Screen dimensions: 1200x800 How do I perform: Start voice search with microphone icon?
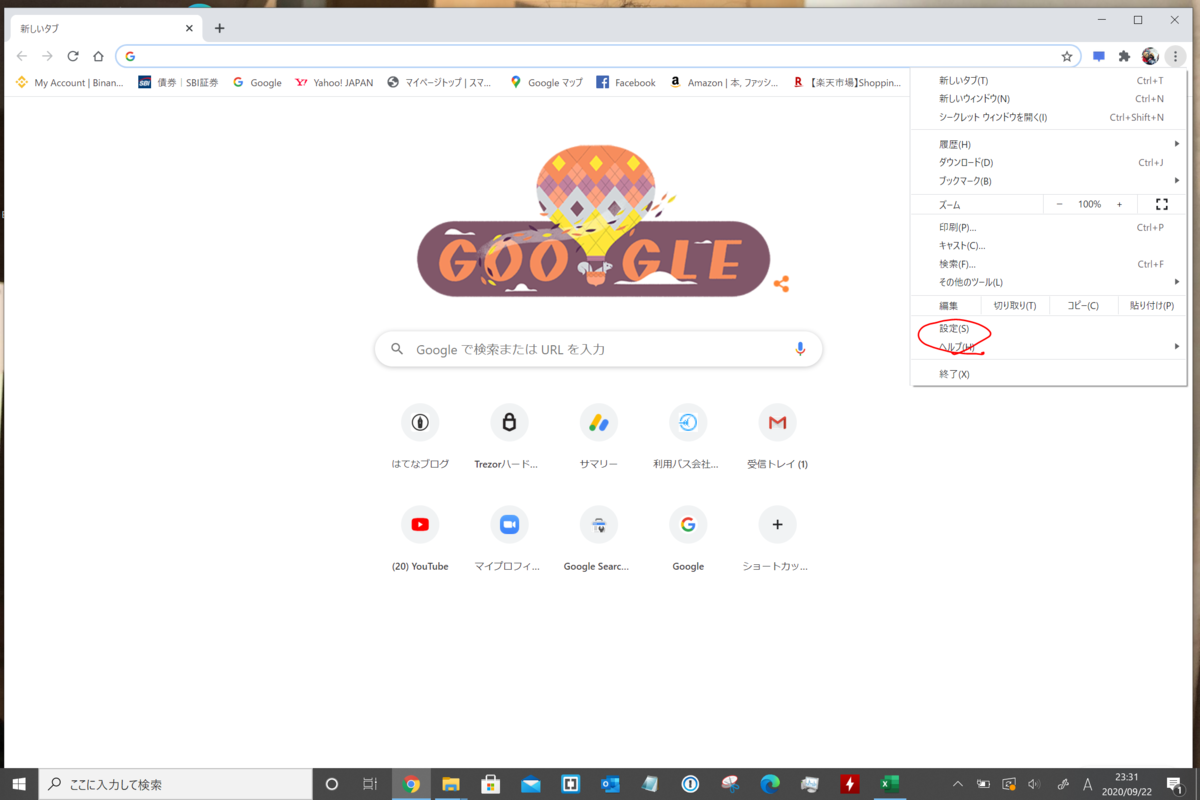click(x=800, y=349)
